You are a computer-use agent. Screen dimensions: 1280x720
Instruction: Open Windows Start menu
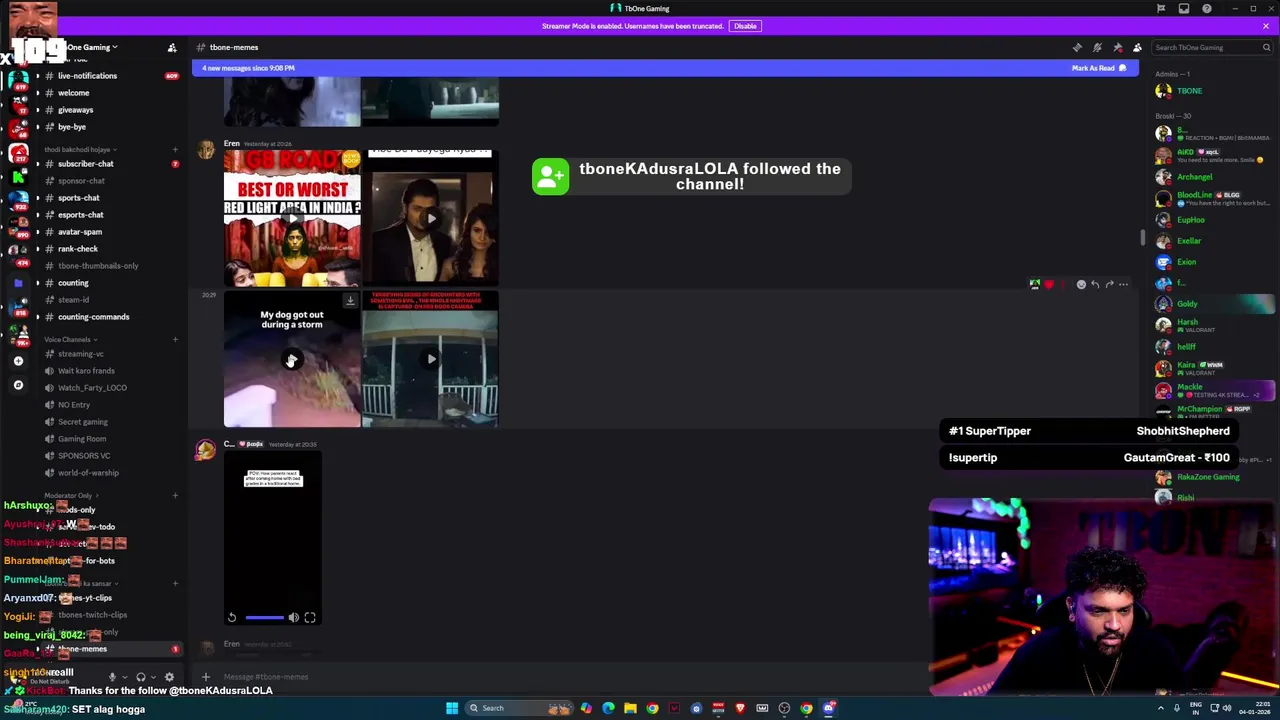click(x=452, y=708)
